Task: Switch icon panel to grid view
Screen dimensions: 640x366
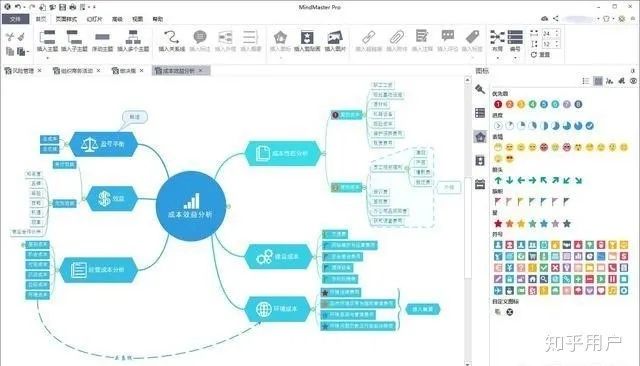Action: pyautogui.click(x=598, y=81)
